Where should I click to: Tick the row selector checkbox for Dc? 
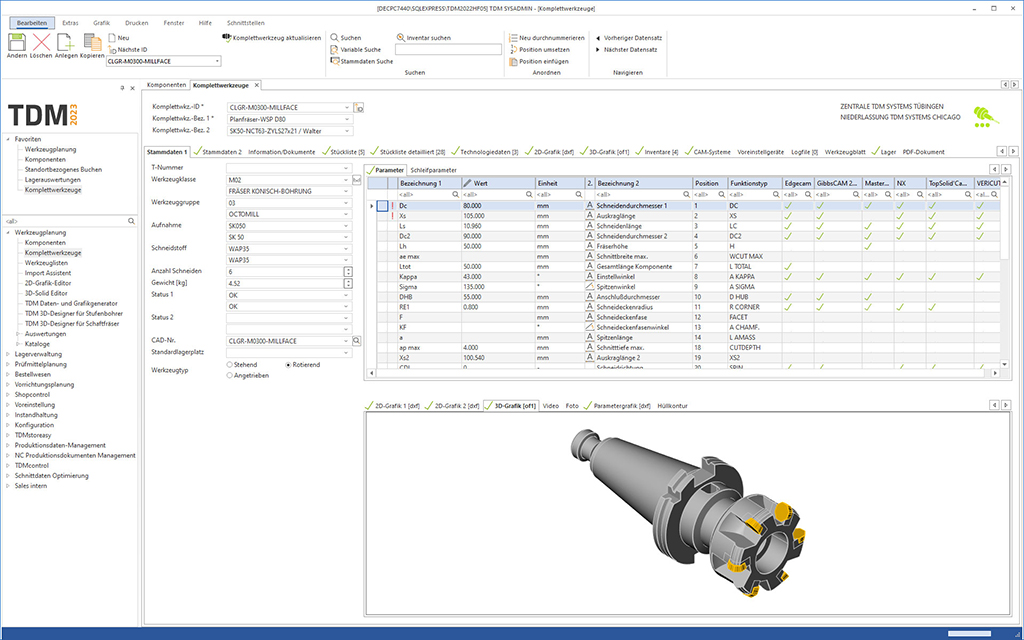pyautogui.click(x=382, y=206)
